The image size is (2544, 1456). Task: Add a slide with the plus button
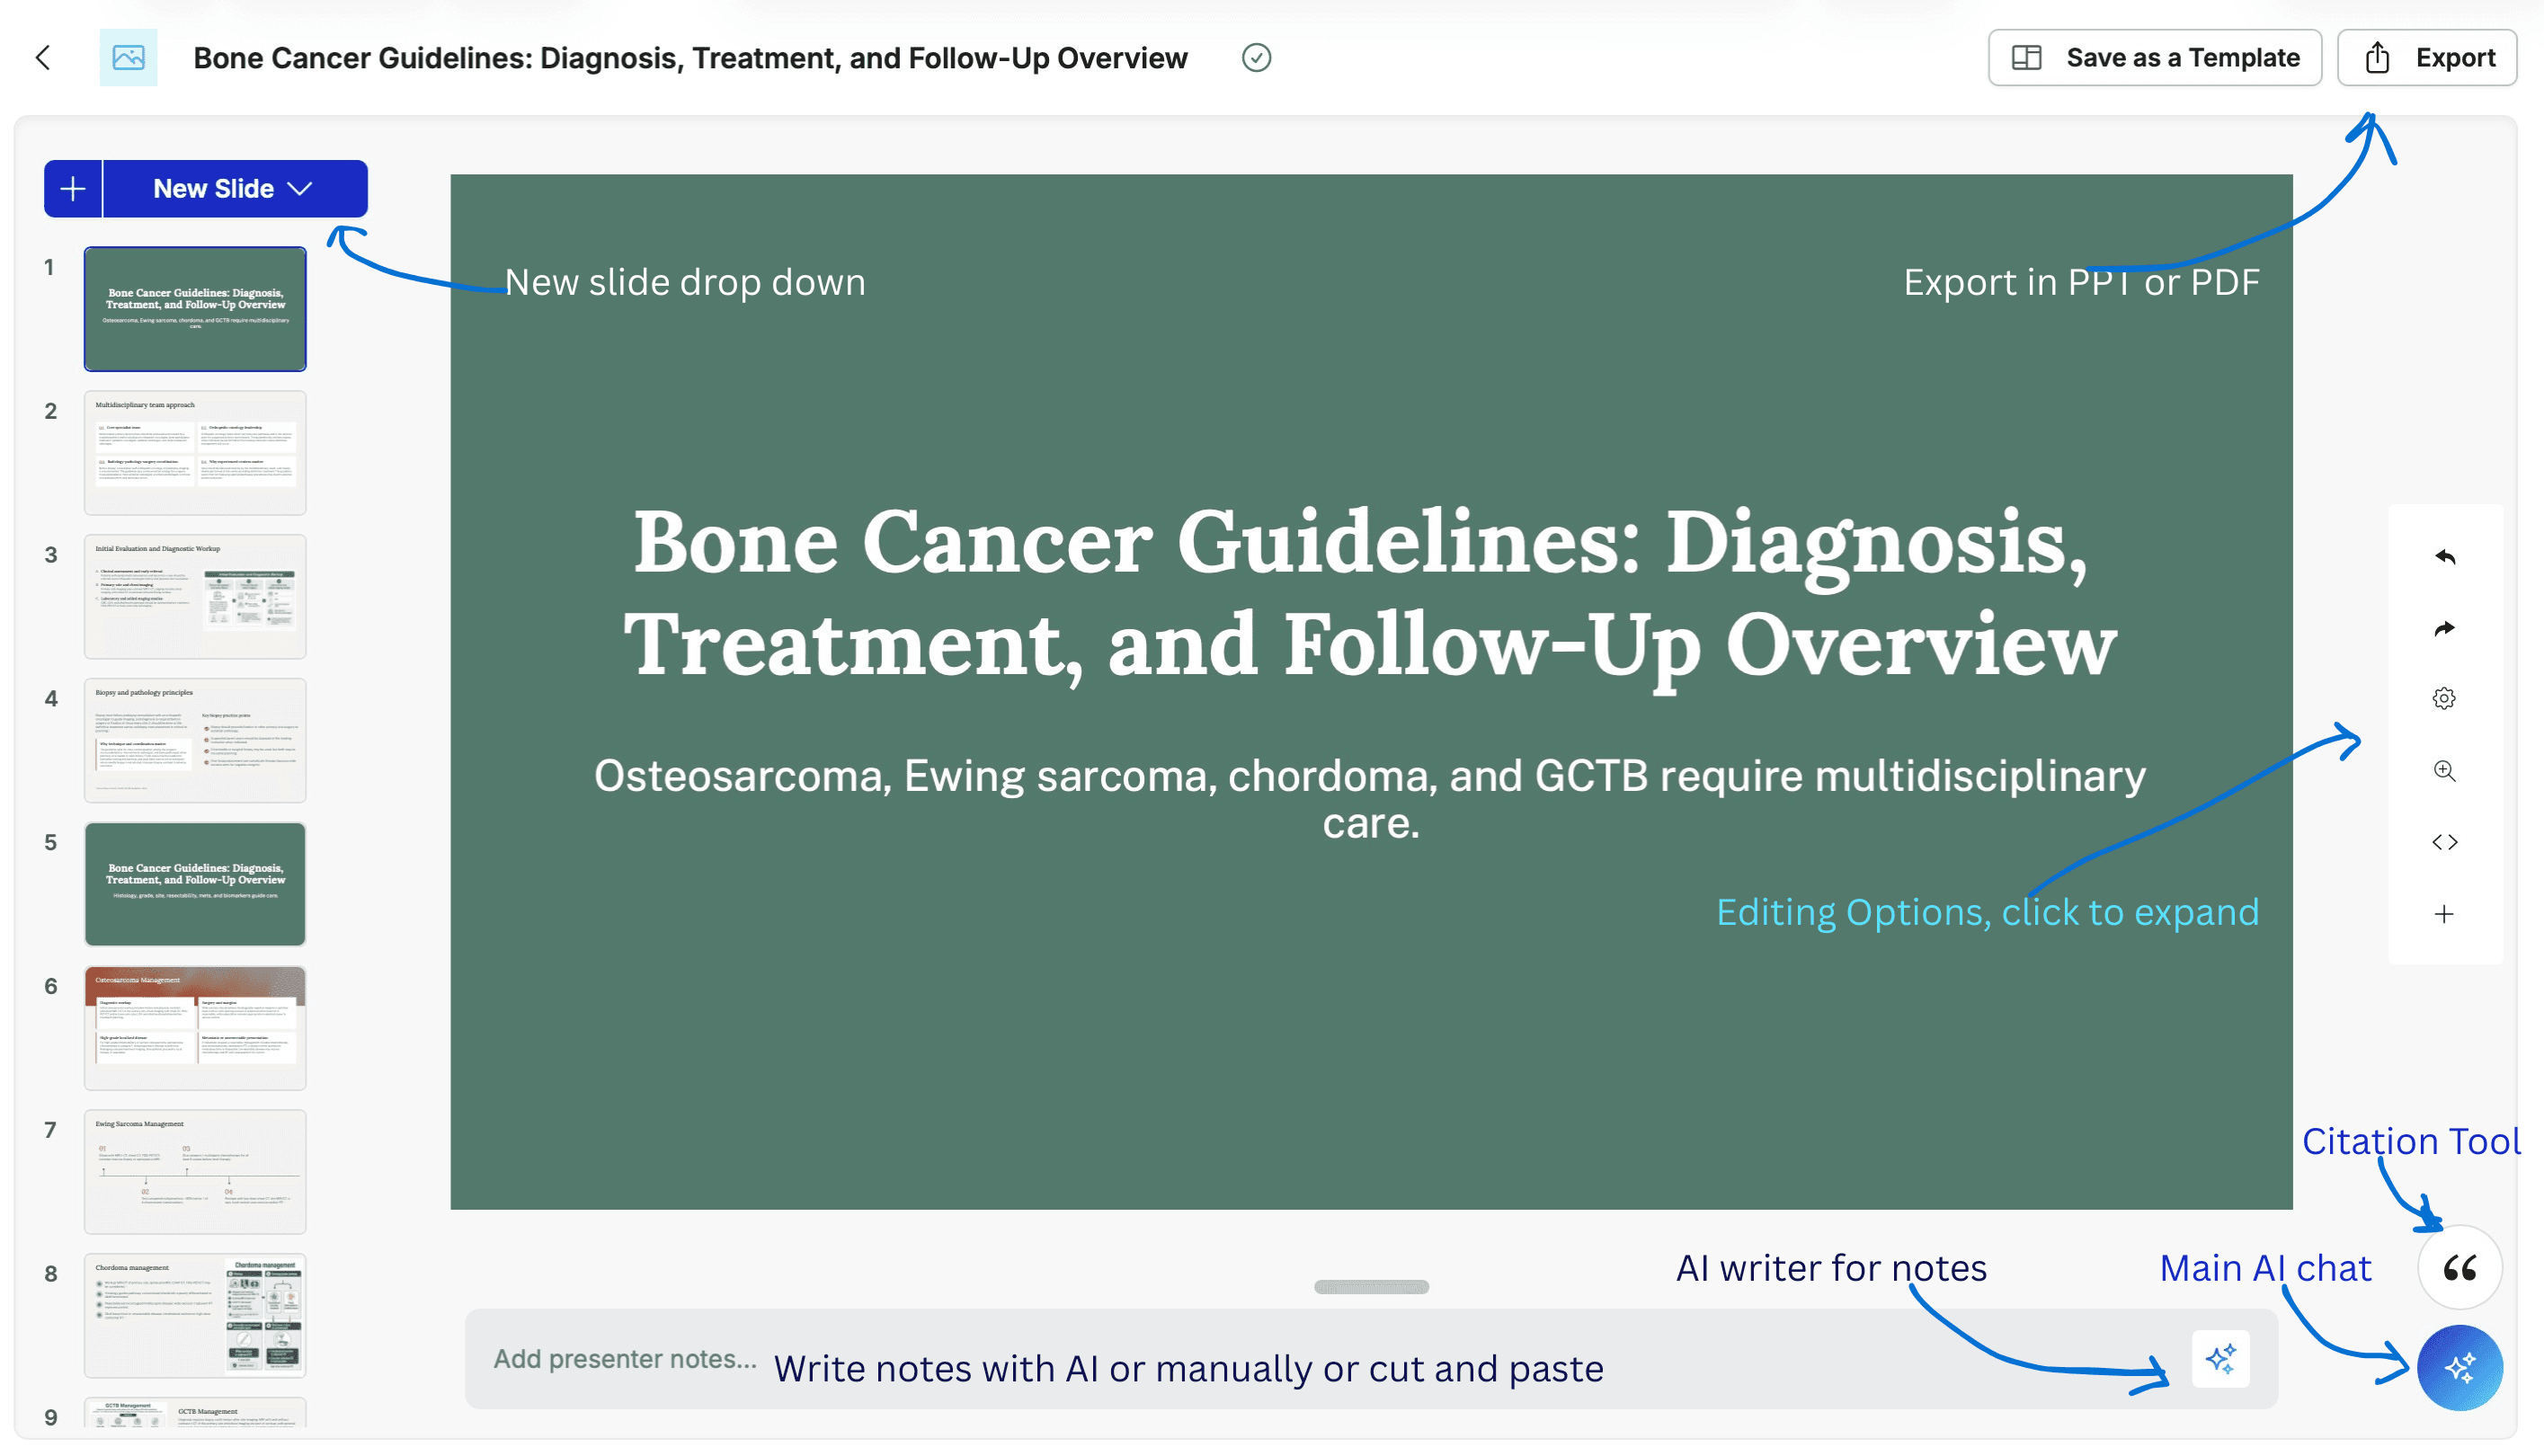pyautogui.click(x=73, y=188)
